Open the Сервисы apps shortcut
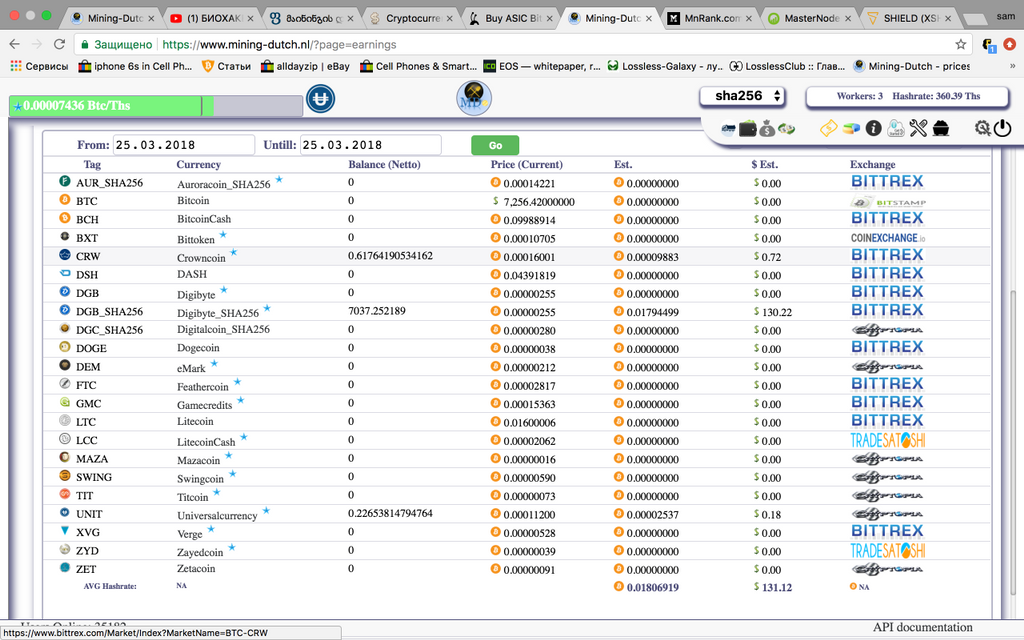The height and width of the screenshot is (640, 1024). point(39,66)
